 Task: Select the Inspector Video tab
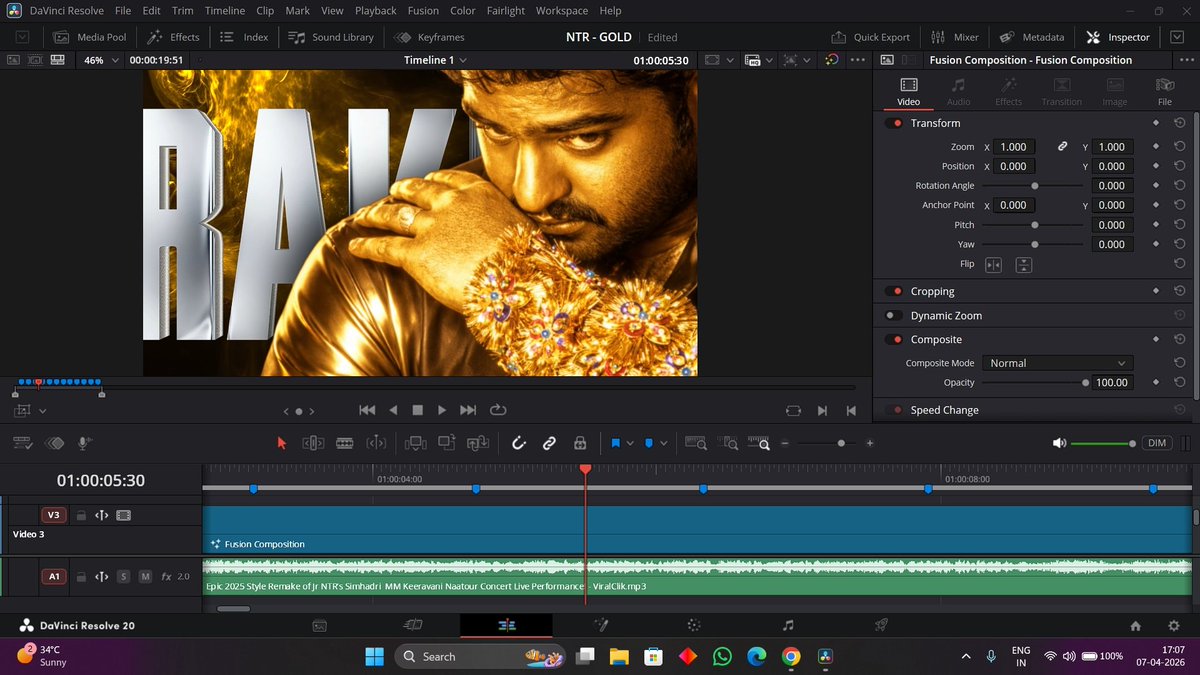(908, 91)
